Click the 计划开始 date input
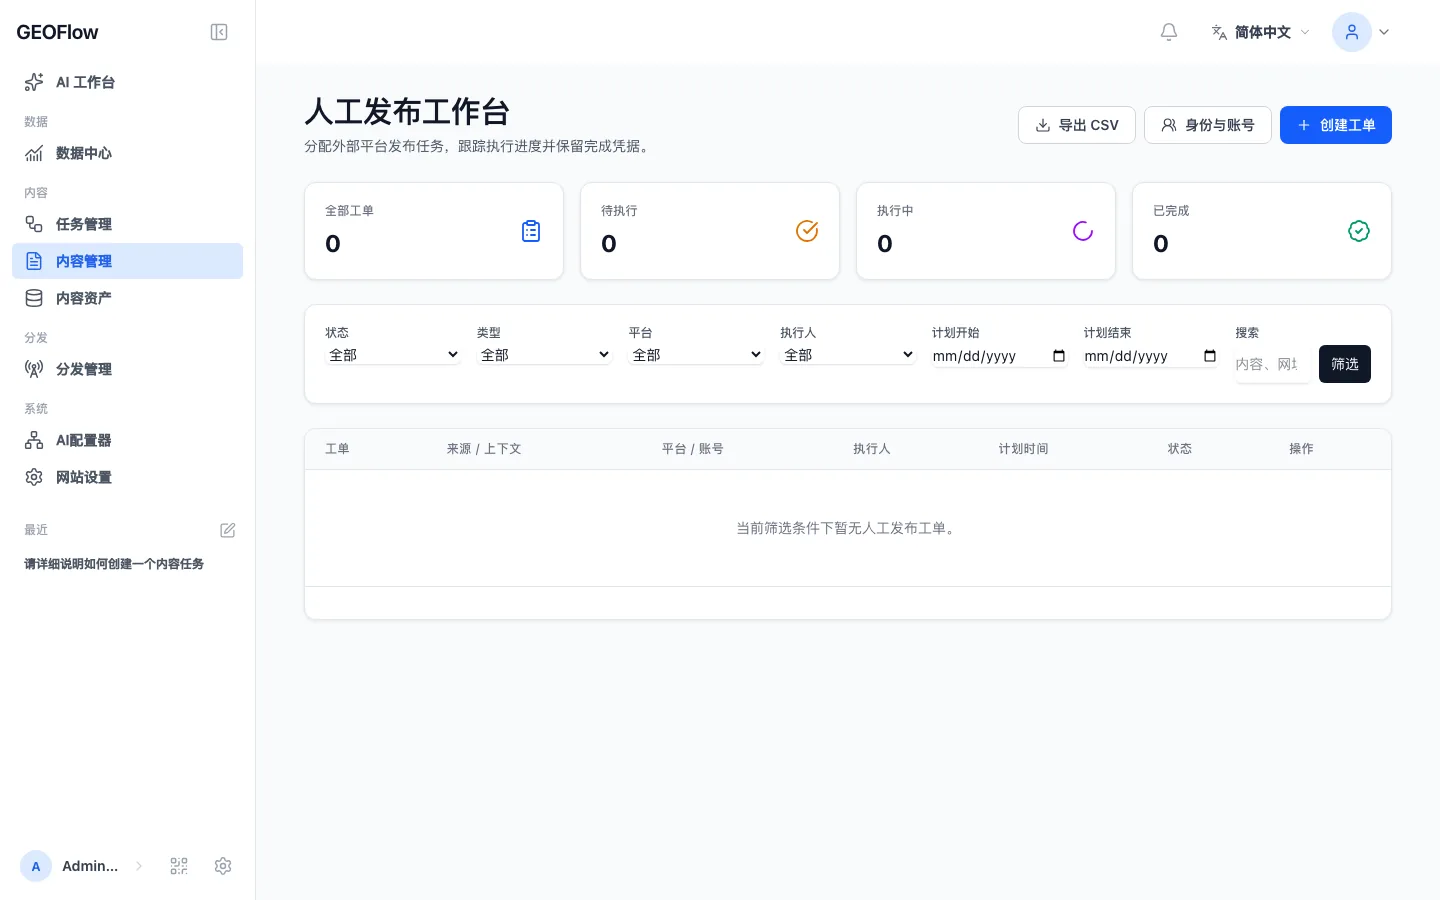Viewport: 1440px width, 900px height. (x=1000, y=356)
